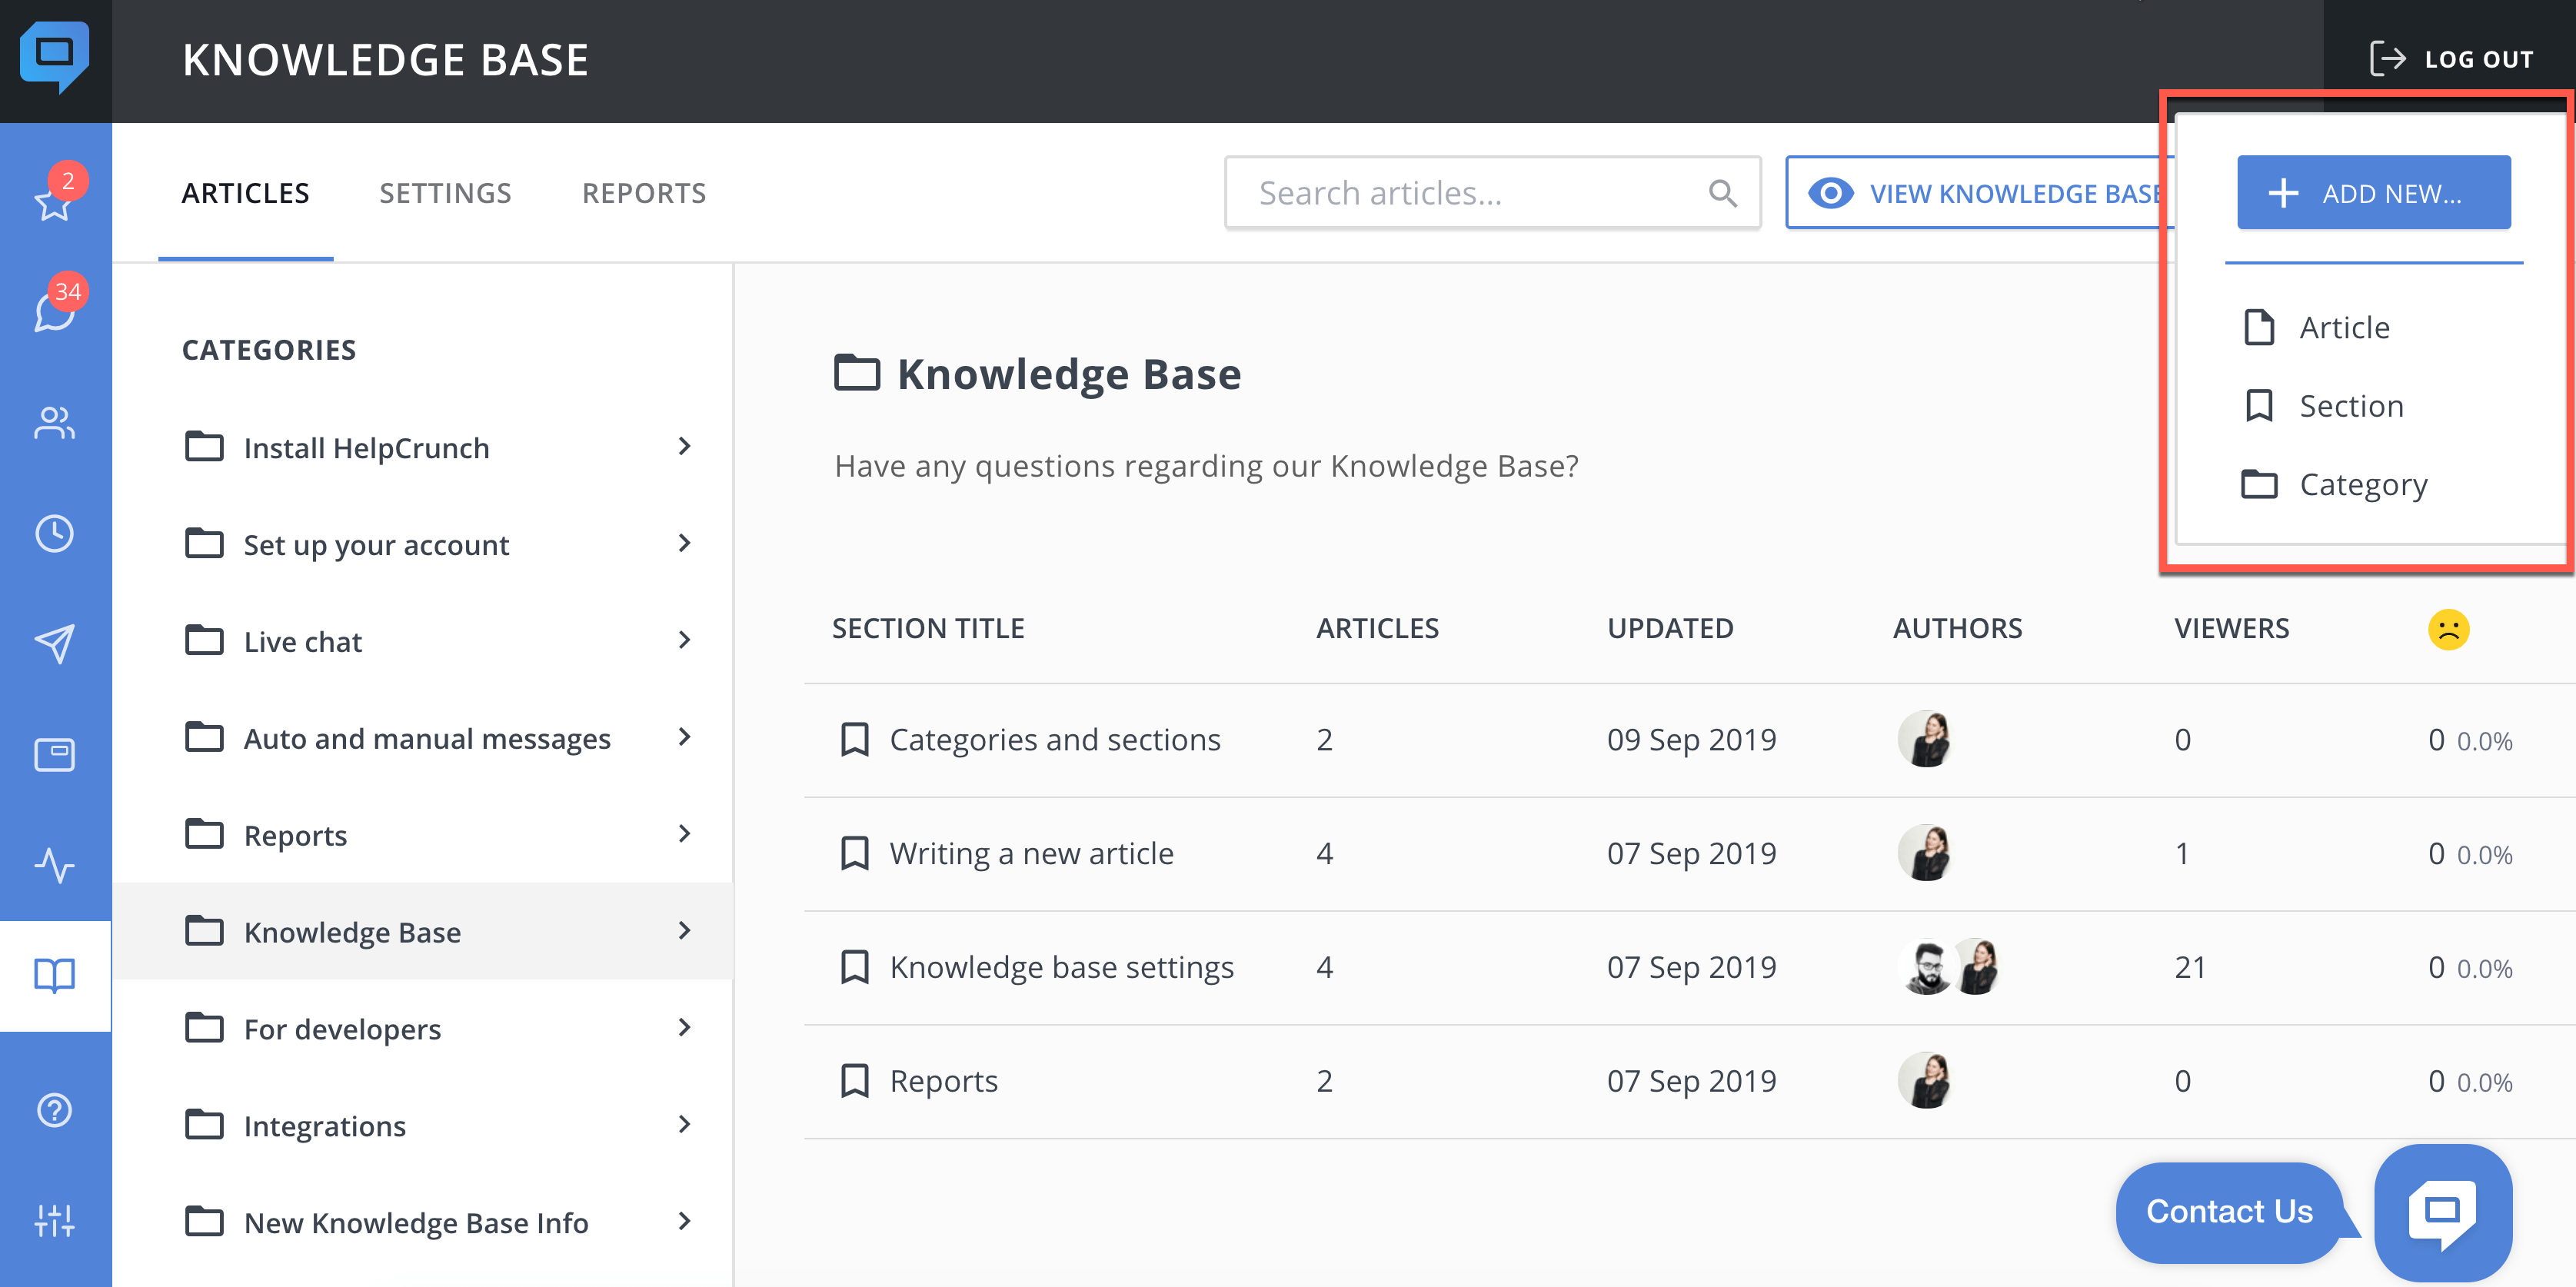Click the clock history icon in sidebar

point(54,533)
